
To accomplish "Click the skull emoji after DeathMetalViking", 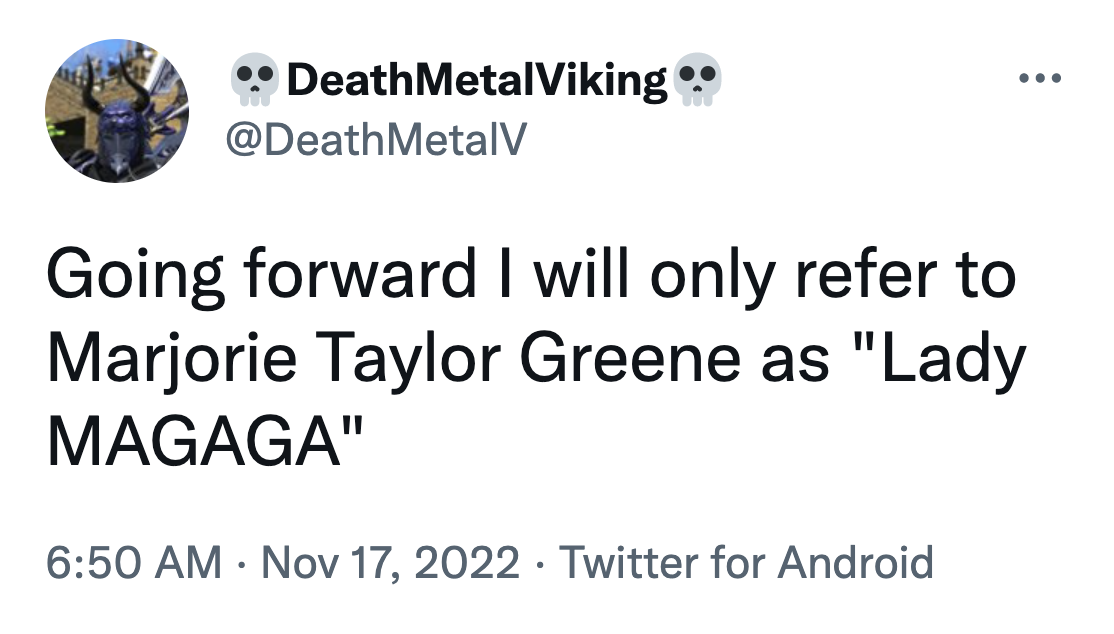I will [697, 81].
